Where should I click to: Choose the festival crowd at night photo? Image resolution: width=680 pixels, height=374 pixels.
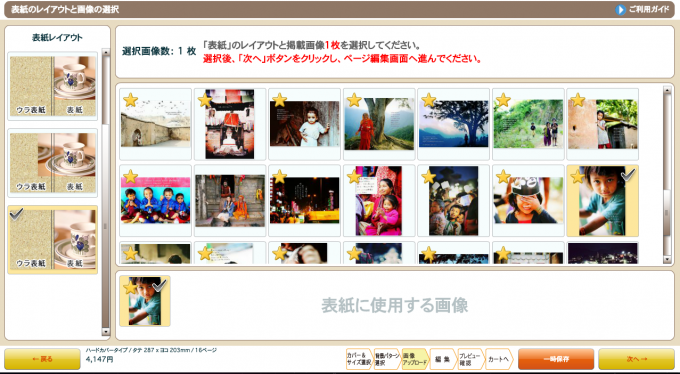tap(454, 200)
